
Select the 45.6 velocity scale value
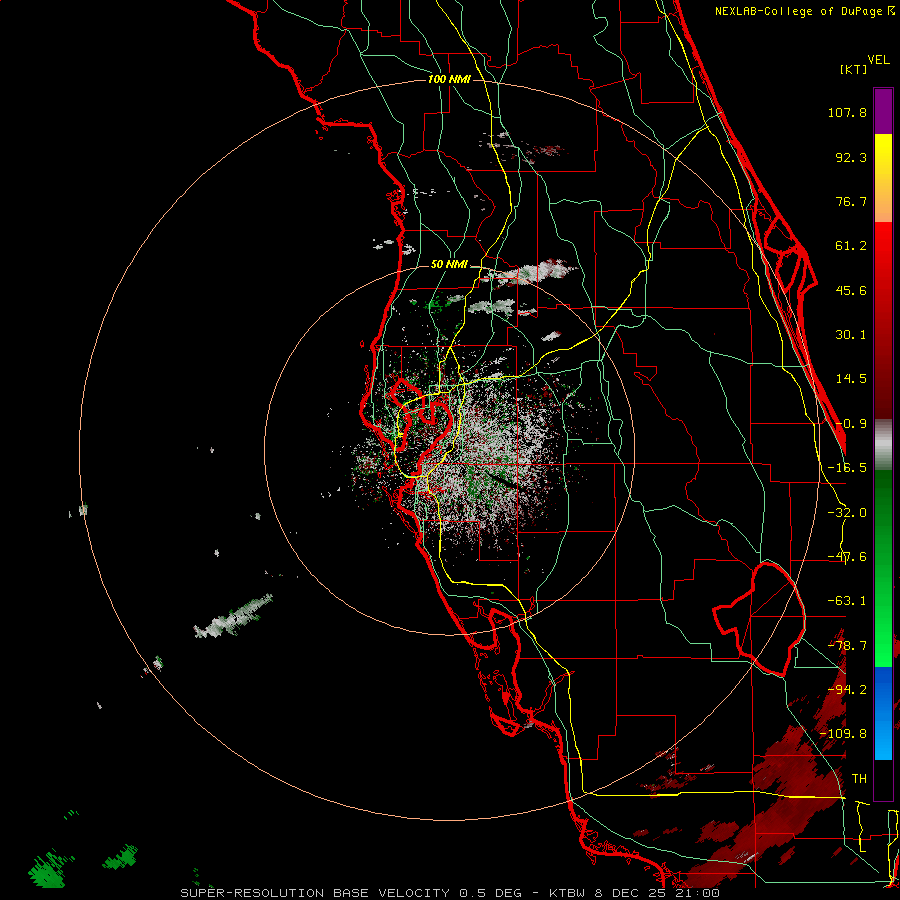click(x=851, y=290)
